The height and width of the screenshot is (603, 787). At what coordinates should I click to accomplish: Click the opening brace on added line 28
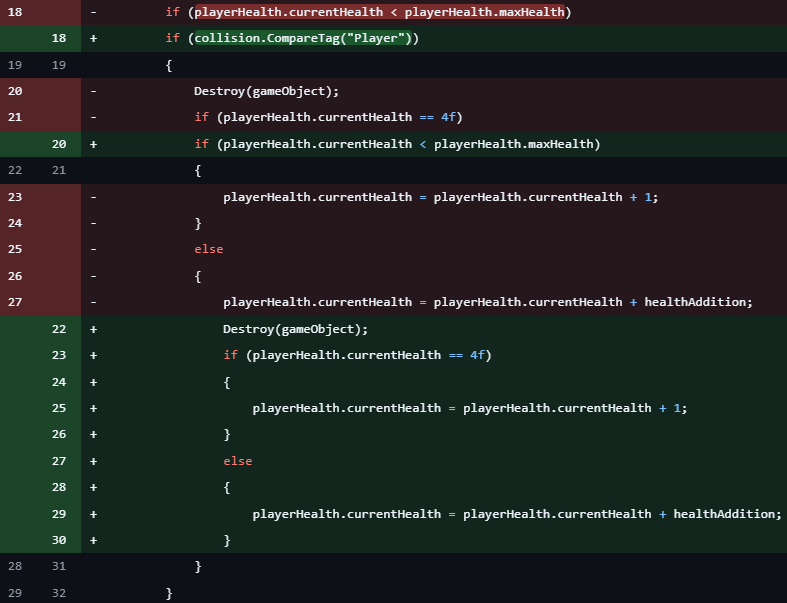227,487
